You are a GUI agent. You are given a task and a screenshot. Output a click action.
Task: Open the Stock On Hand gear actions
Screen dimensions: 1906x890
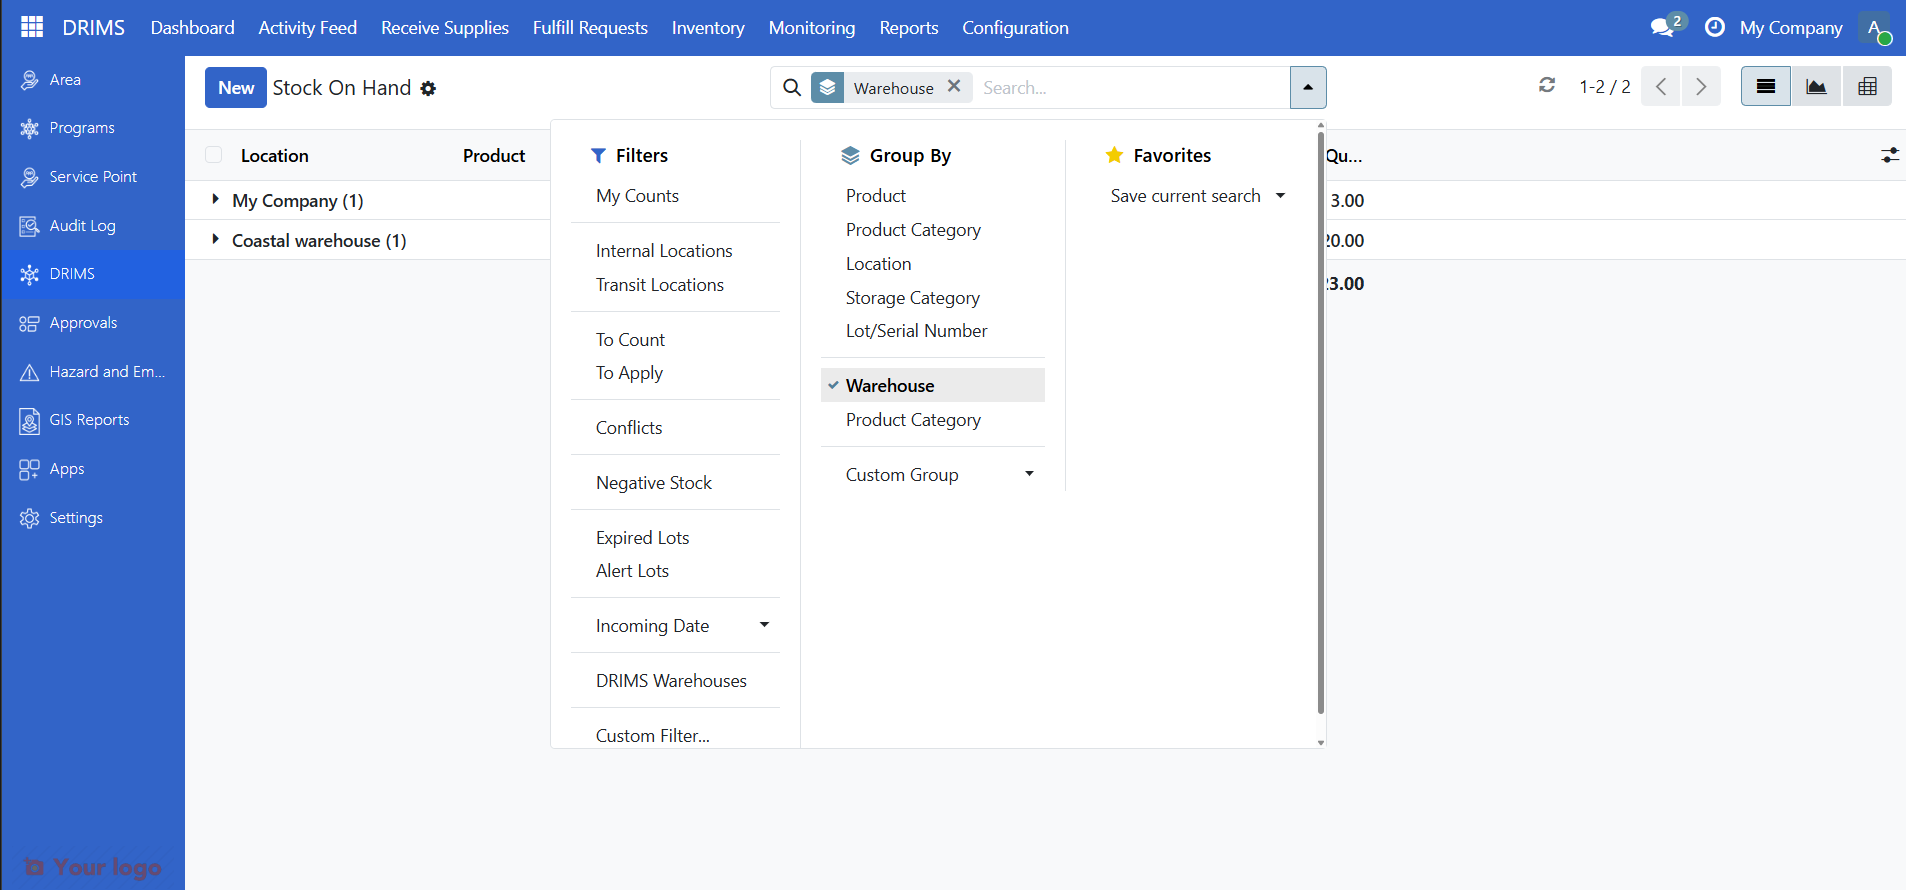tap(428, 88)
